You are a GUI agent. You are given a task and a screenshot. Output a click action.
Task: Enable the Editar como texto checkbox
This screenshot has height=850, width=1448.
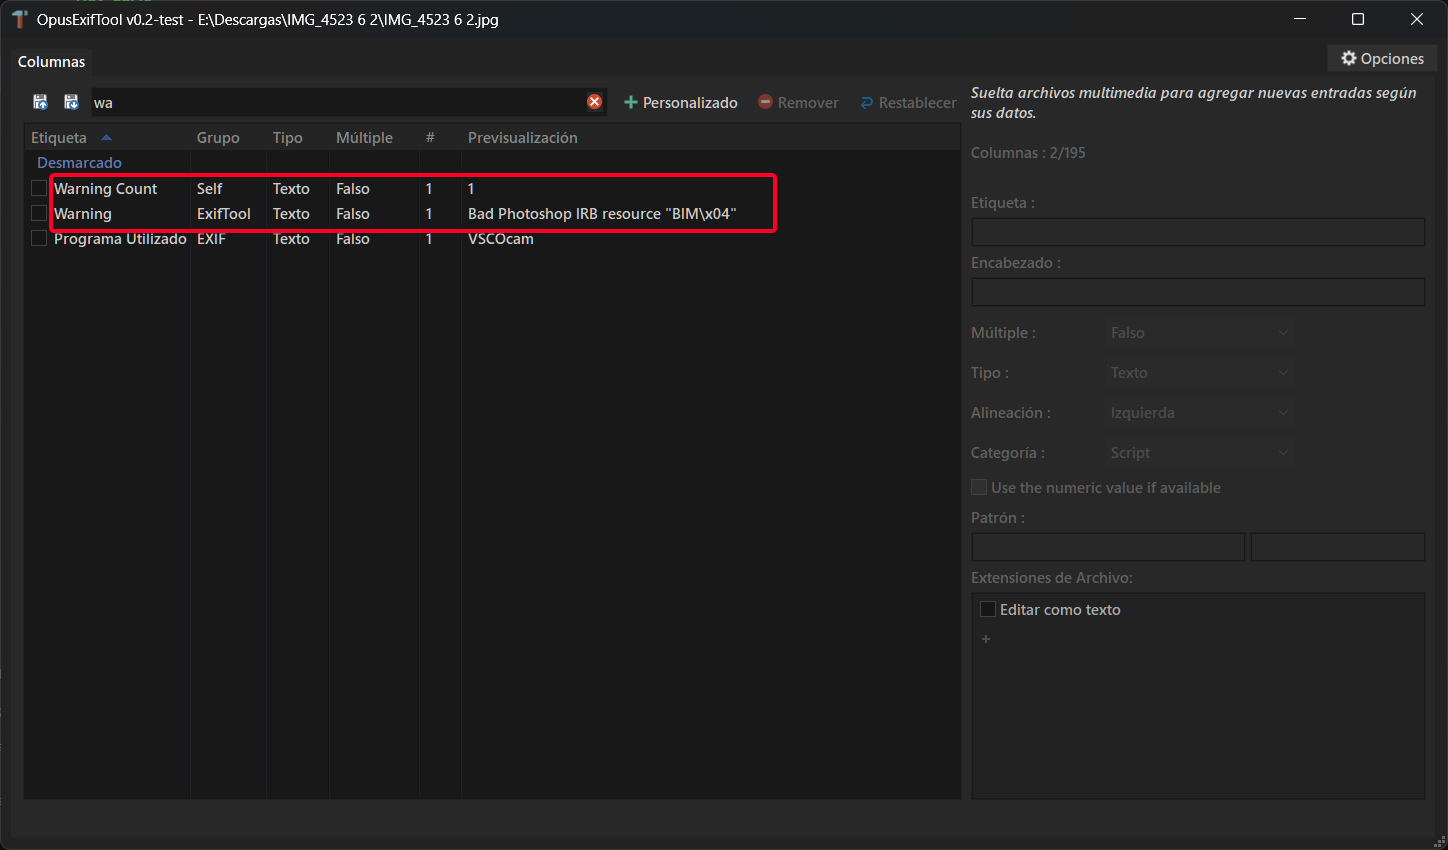(x=988, y=609)
